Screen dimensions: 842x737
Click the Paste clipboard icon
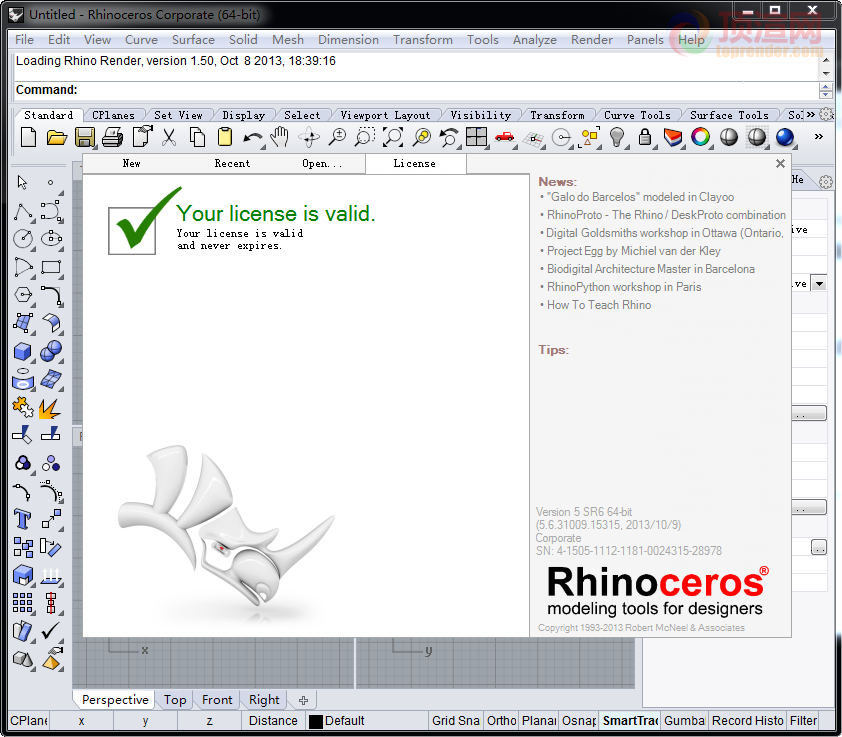coord(225,138)
